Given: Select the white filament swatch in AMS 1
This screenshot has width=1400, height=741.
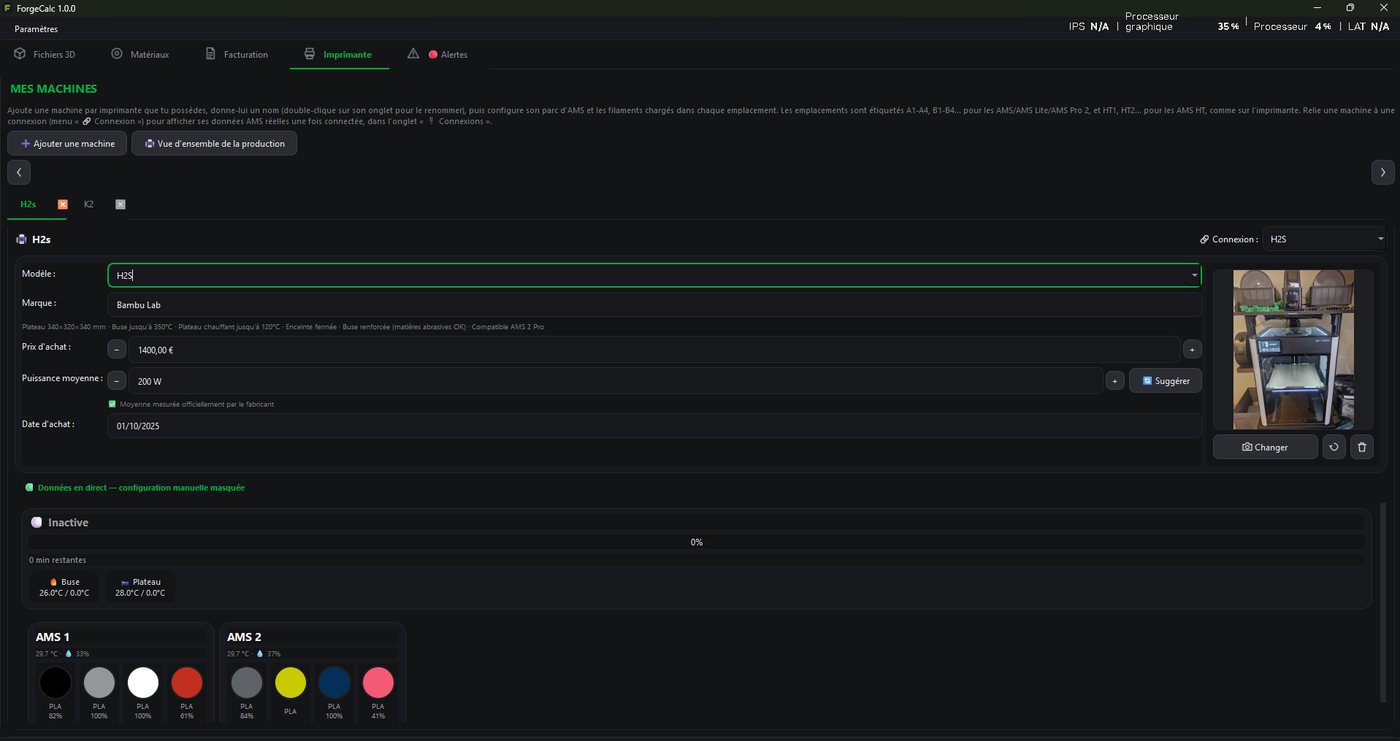Looking at the screenshot, I should tap(143, 683).
